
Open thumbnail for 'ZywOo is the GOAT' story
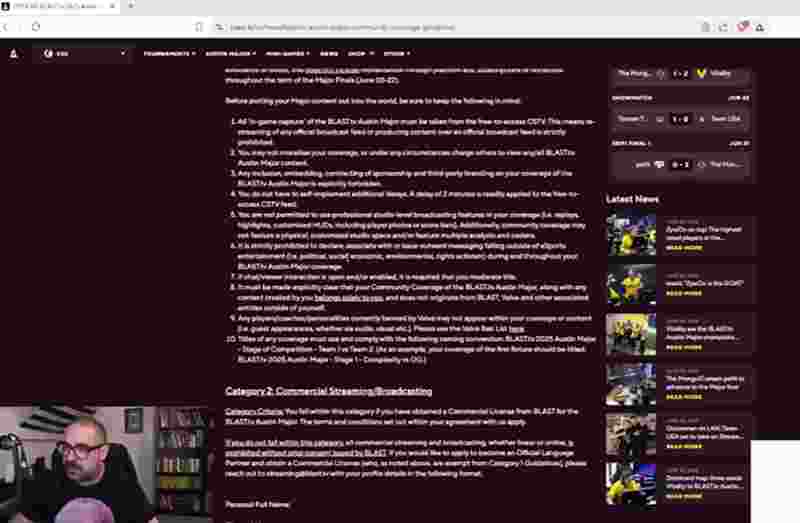[x=631, y=284]
